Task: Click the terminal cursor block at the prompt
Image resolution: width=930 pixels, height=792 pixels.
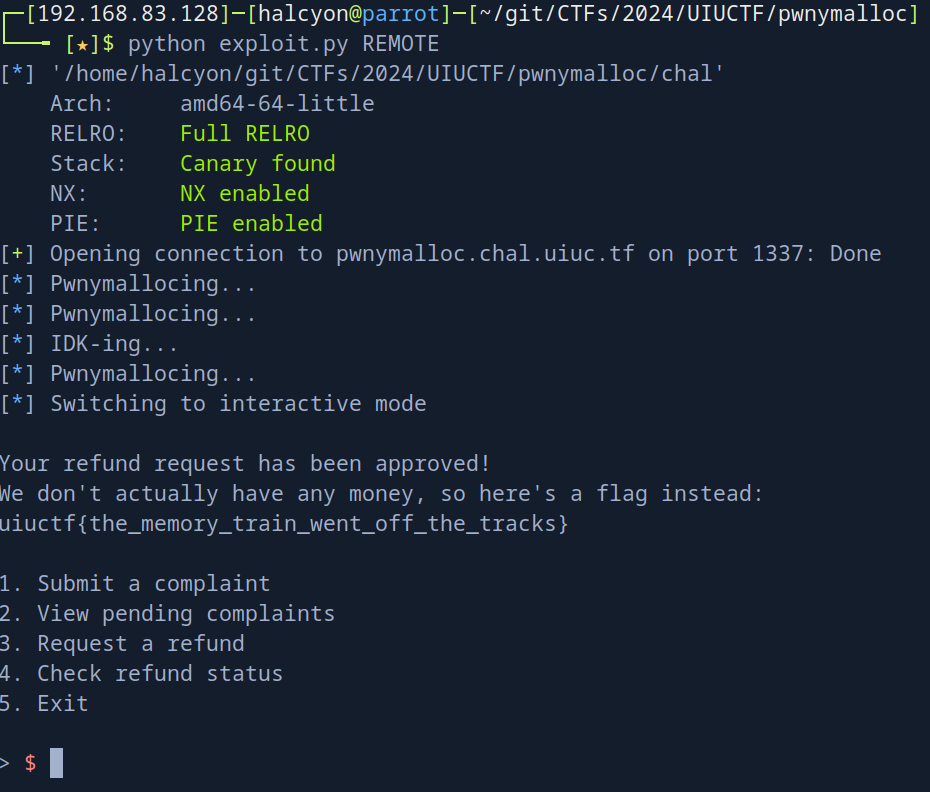Action: tap(56, 763)
